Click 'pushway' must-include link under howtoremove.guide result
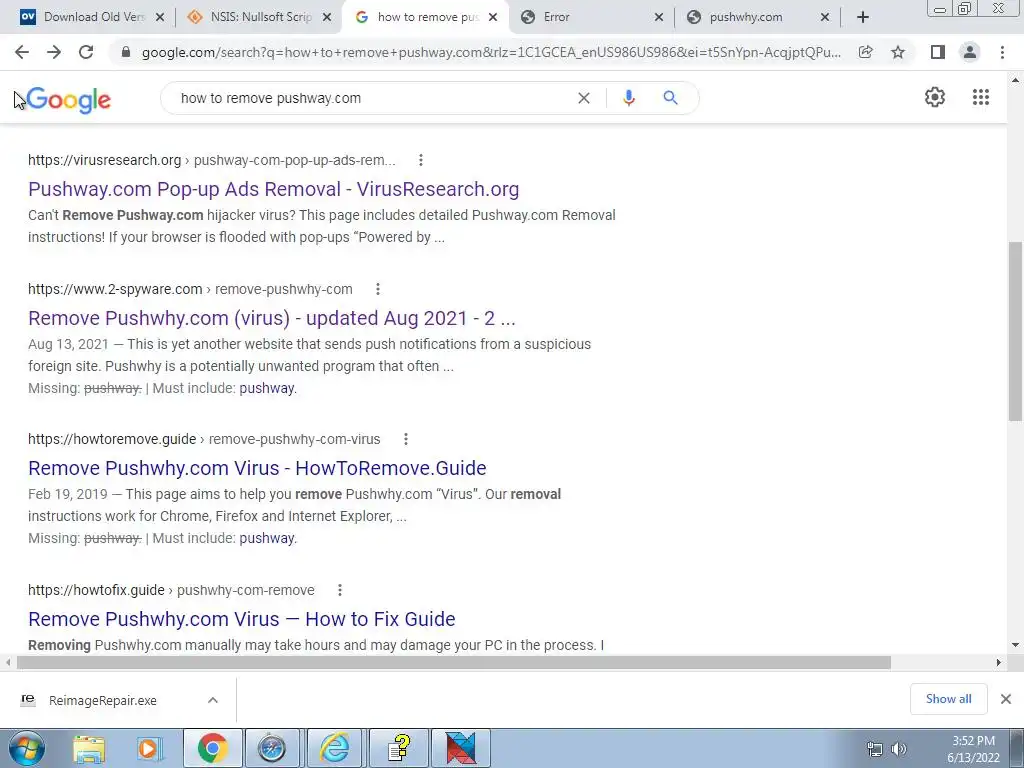Viewport: 1024px width, 768px height. pos(268,539)
